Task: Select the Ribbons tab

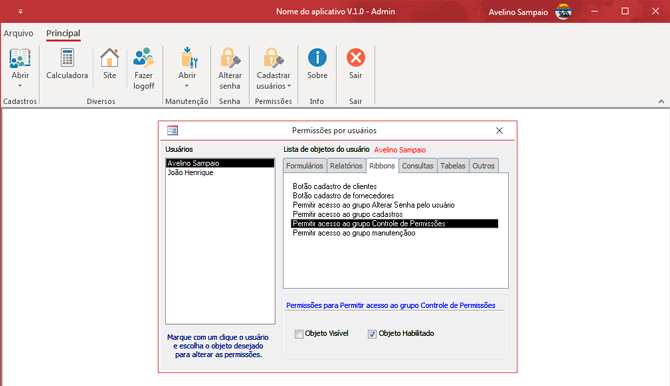Action: pos(382,165)
